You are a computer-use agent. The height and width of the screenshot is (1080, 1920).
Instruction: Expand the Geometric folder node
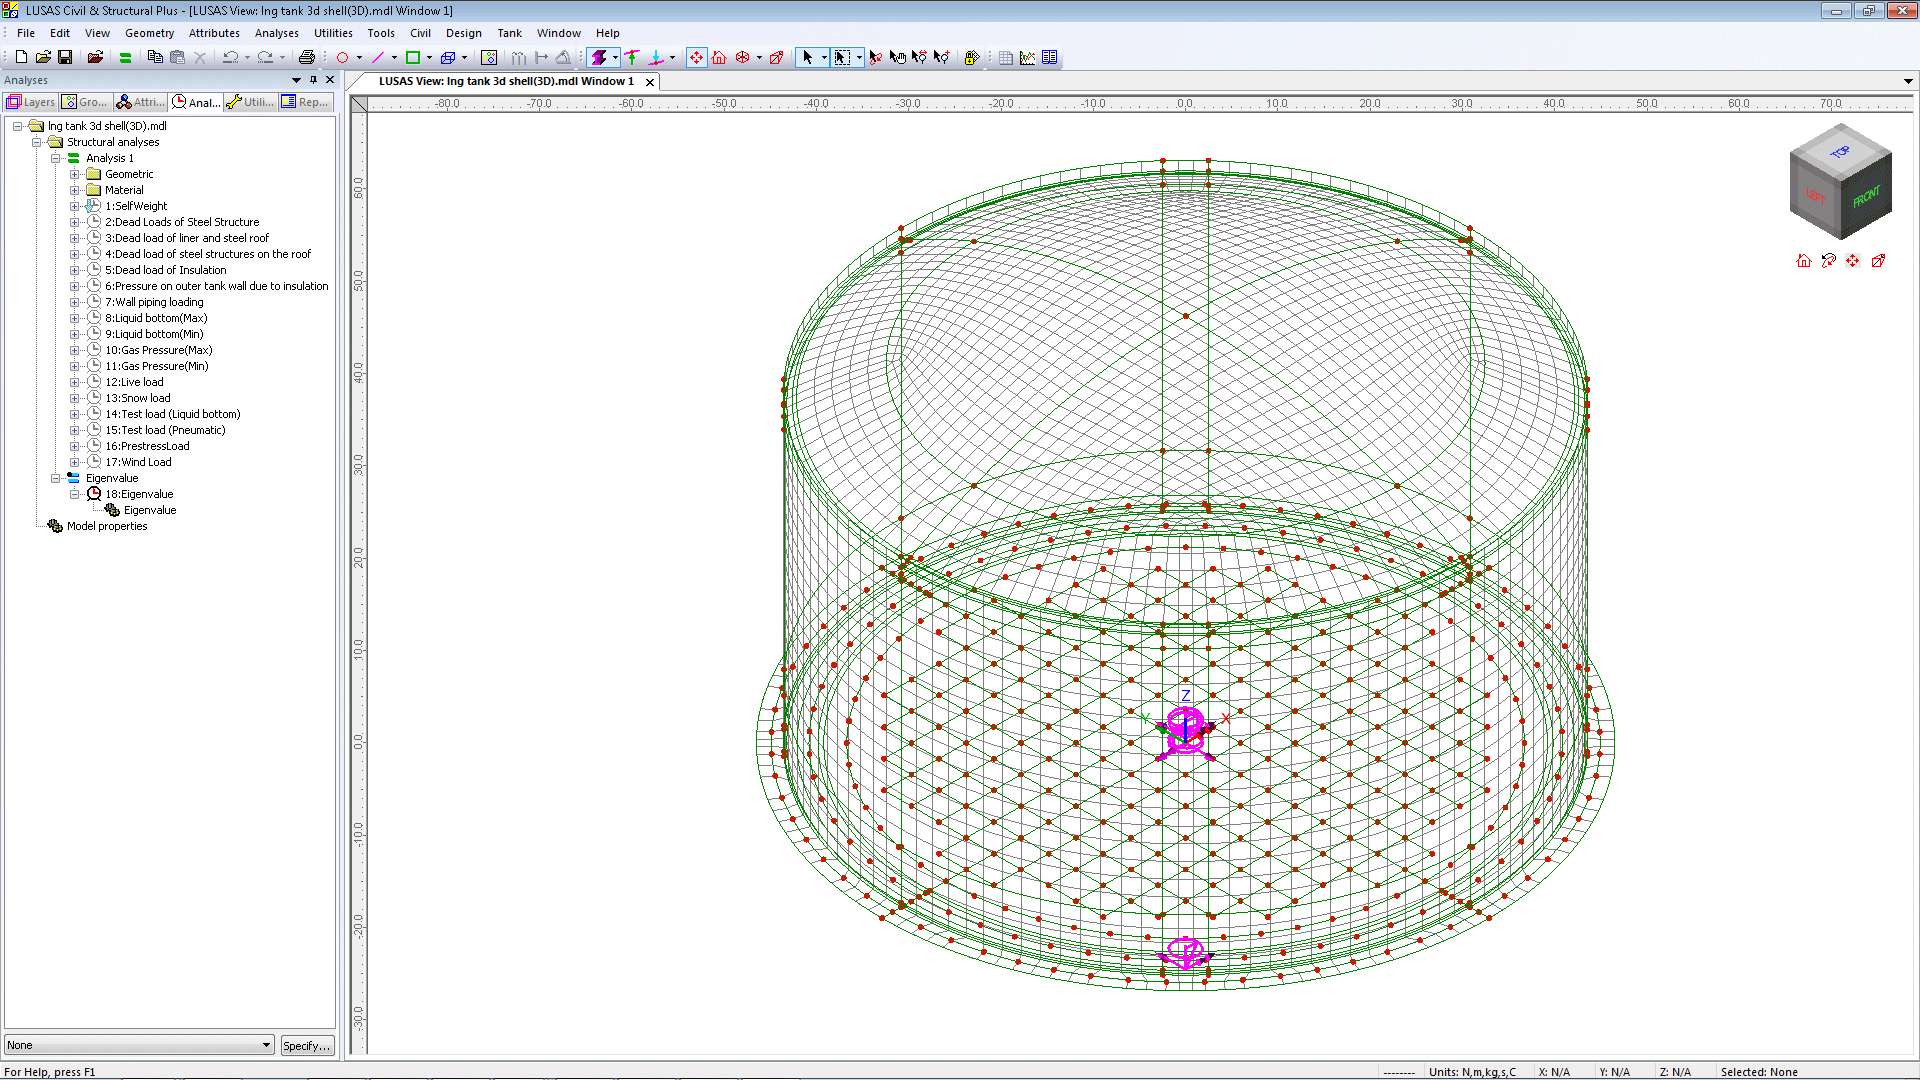(74, 174)
